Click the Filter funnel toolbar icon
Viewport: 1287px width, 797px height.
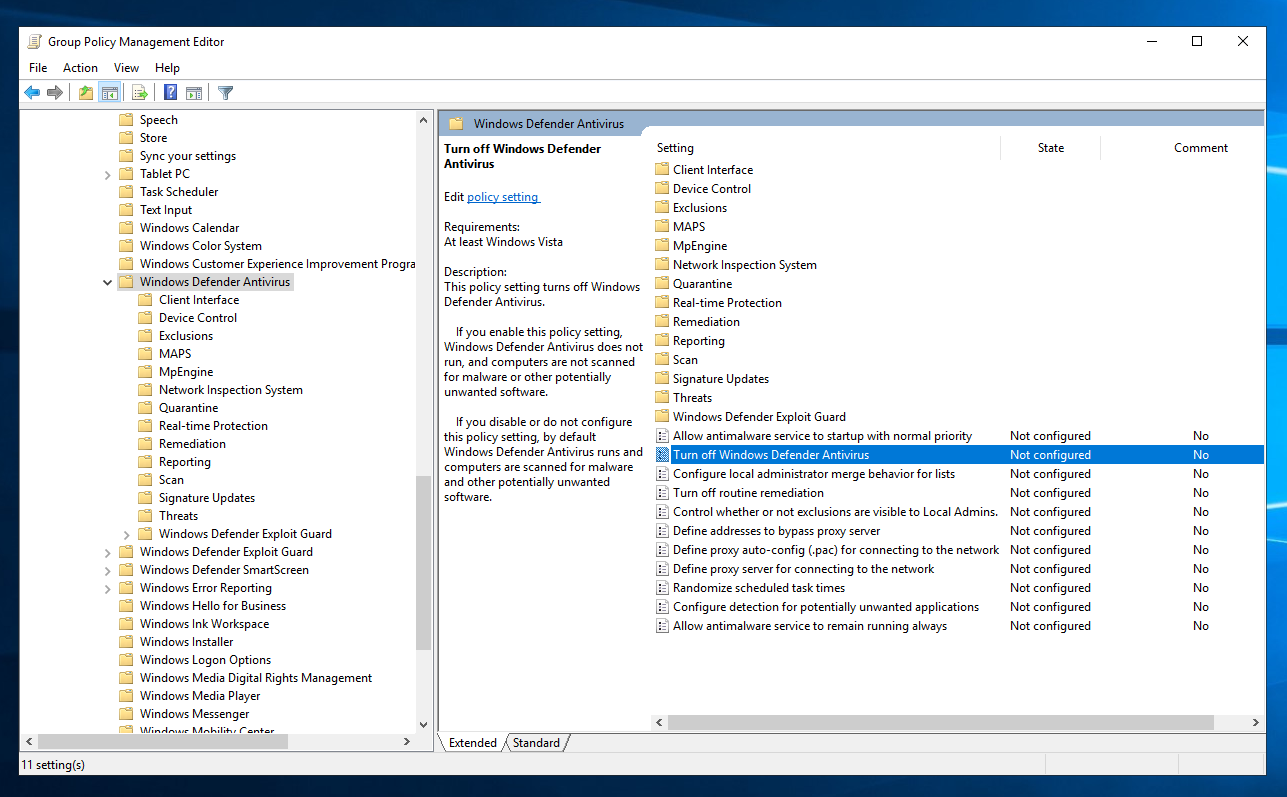(226, 93)
